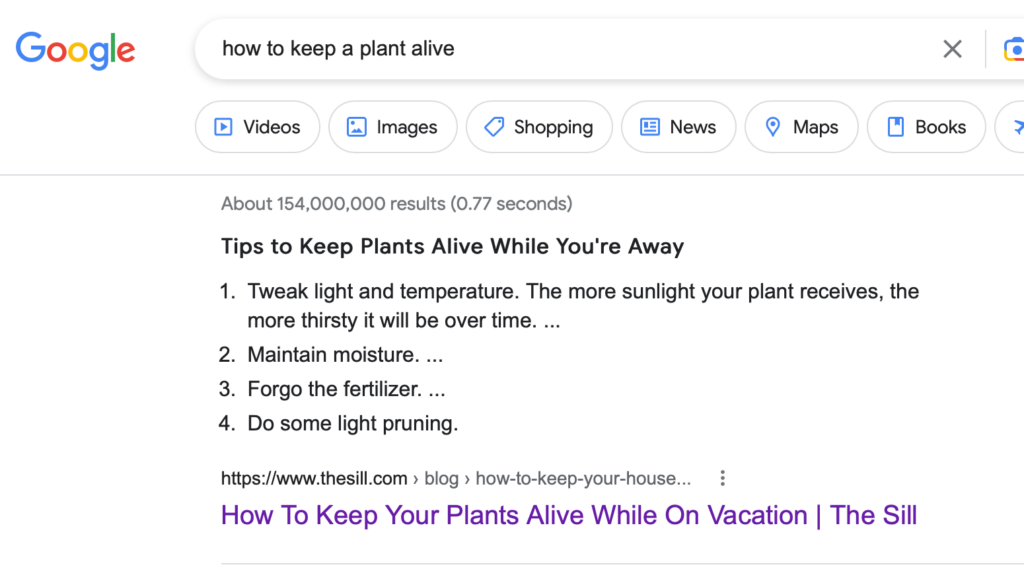Open the three-dot menu beside thesill.com result
Image resolution: width=1024 pixels, height=577 pixels.
[723, 478]
